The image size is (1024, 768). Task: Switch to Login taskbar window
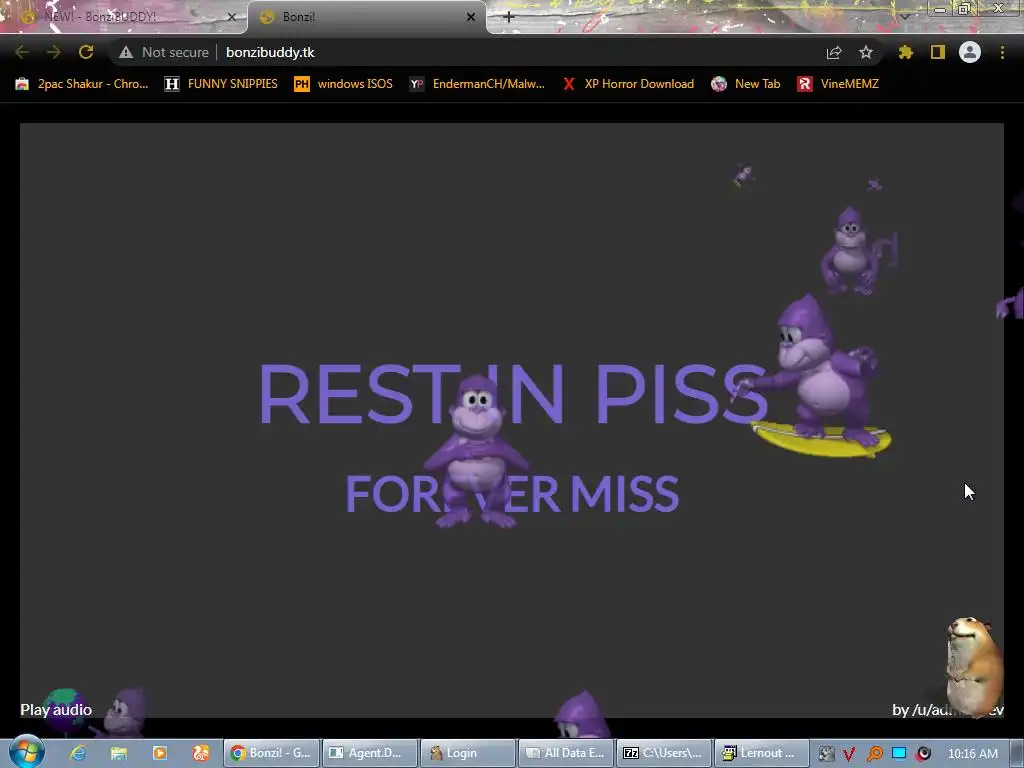tap(468, 753)
